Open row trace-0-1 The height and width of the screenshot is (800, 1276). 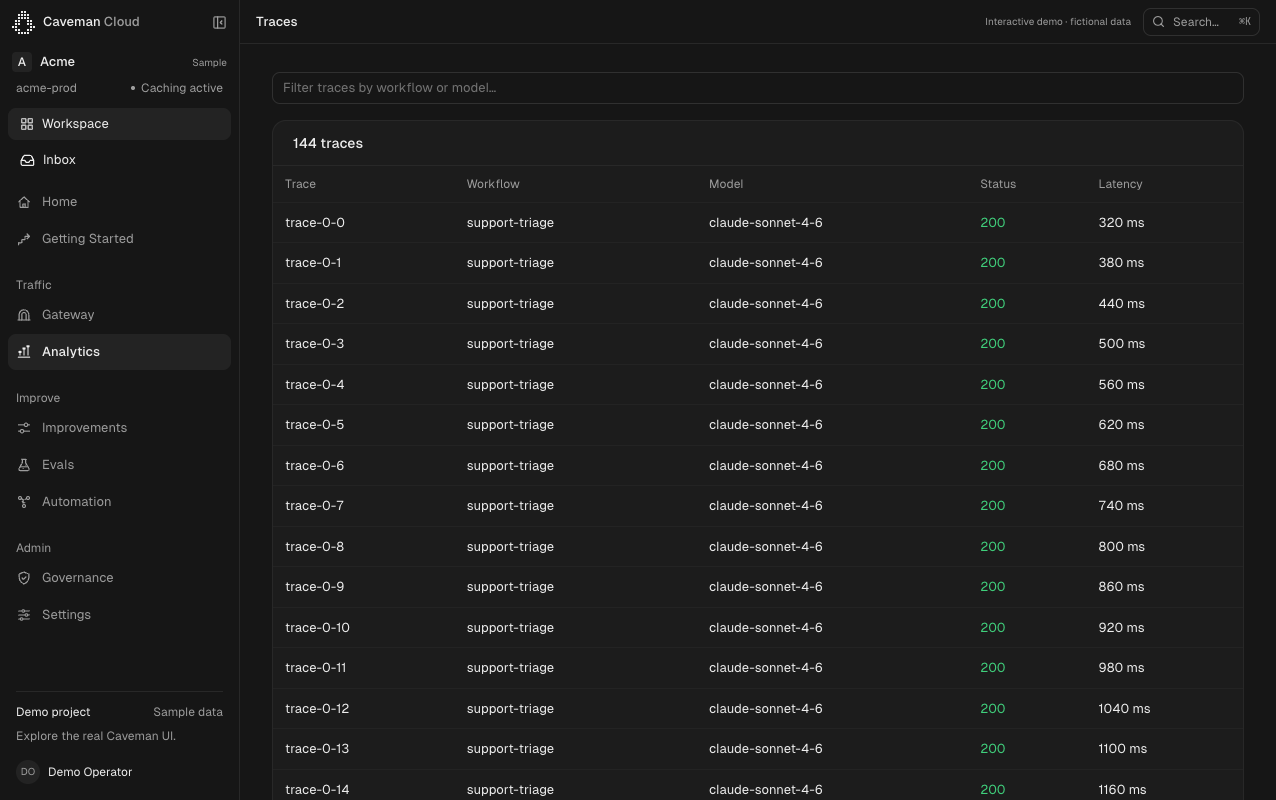(757, 263)
